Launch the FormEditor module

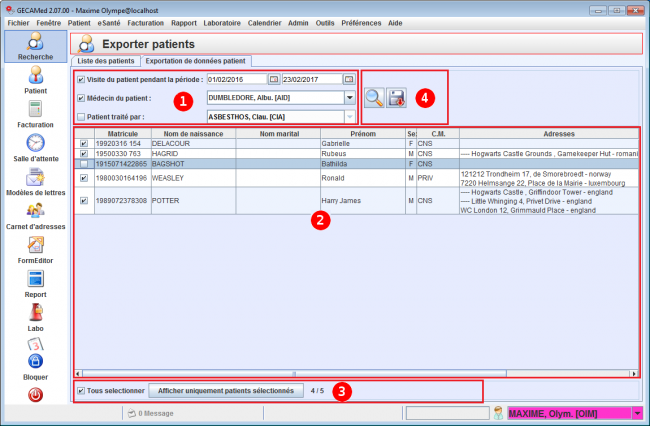click(35, 248)
